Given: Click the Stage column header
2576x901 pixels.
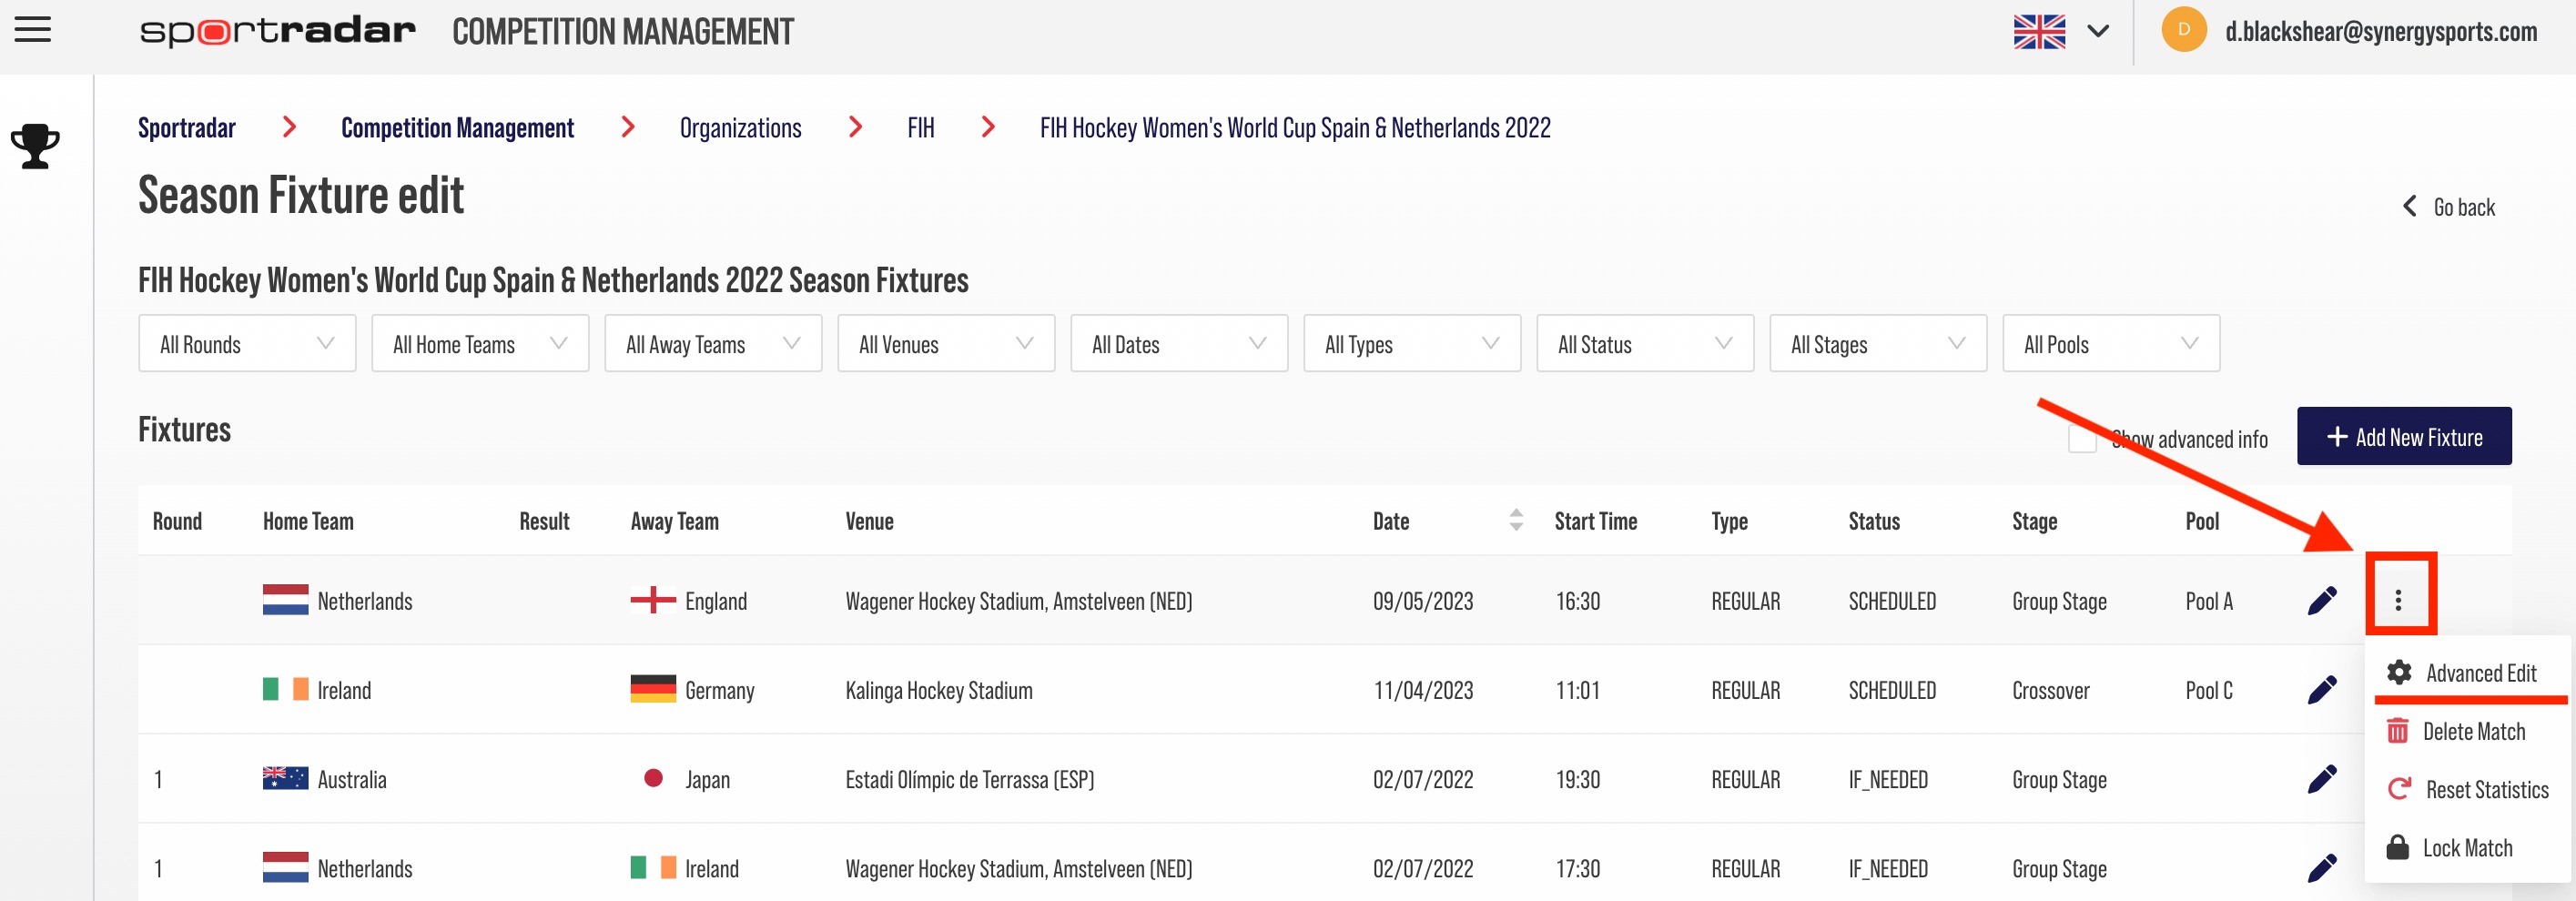Looking at the screenshot, I should pos(2034,521).
